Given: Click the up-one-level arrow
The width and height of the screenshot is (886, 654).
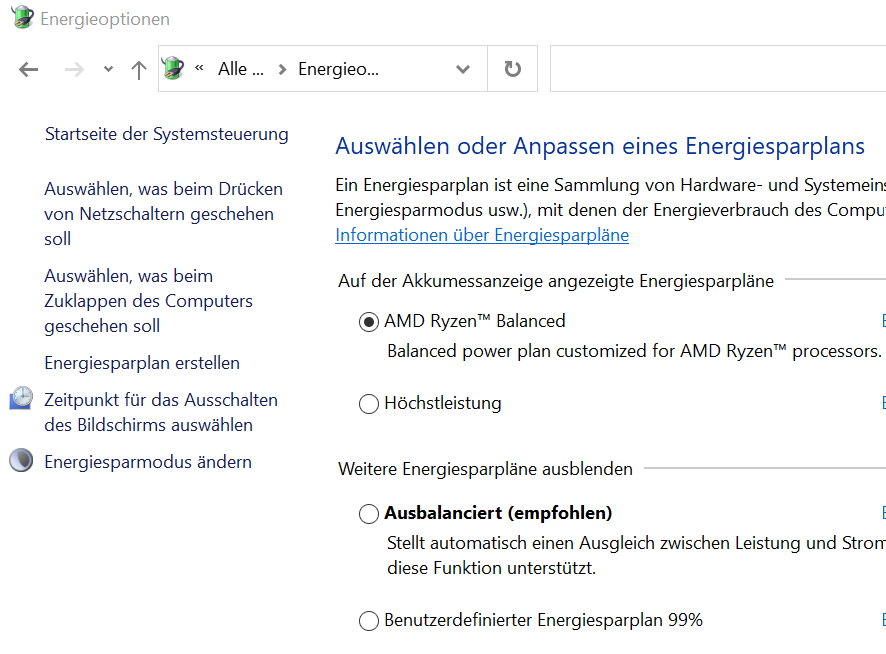Looking at the screenshot, I should tap(139, 69).
